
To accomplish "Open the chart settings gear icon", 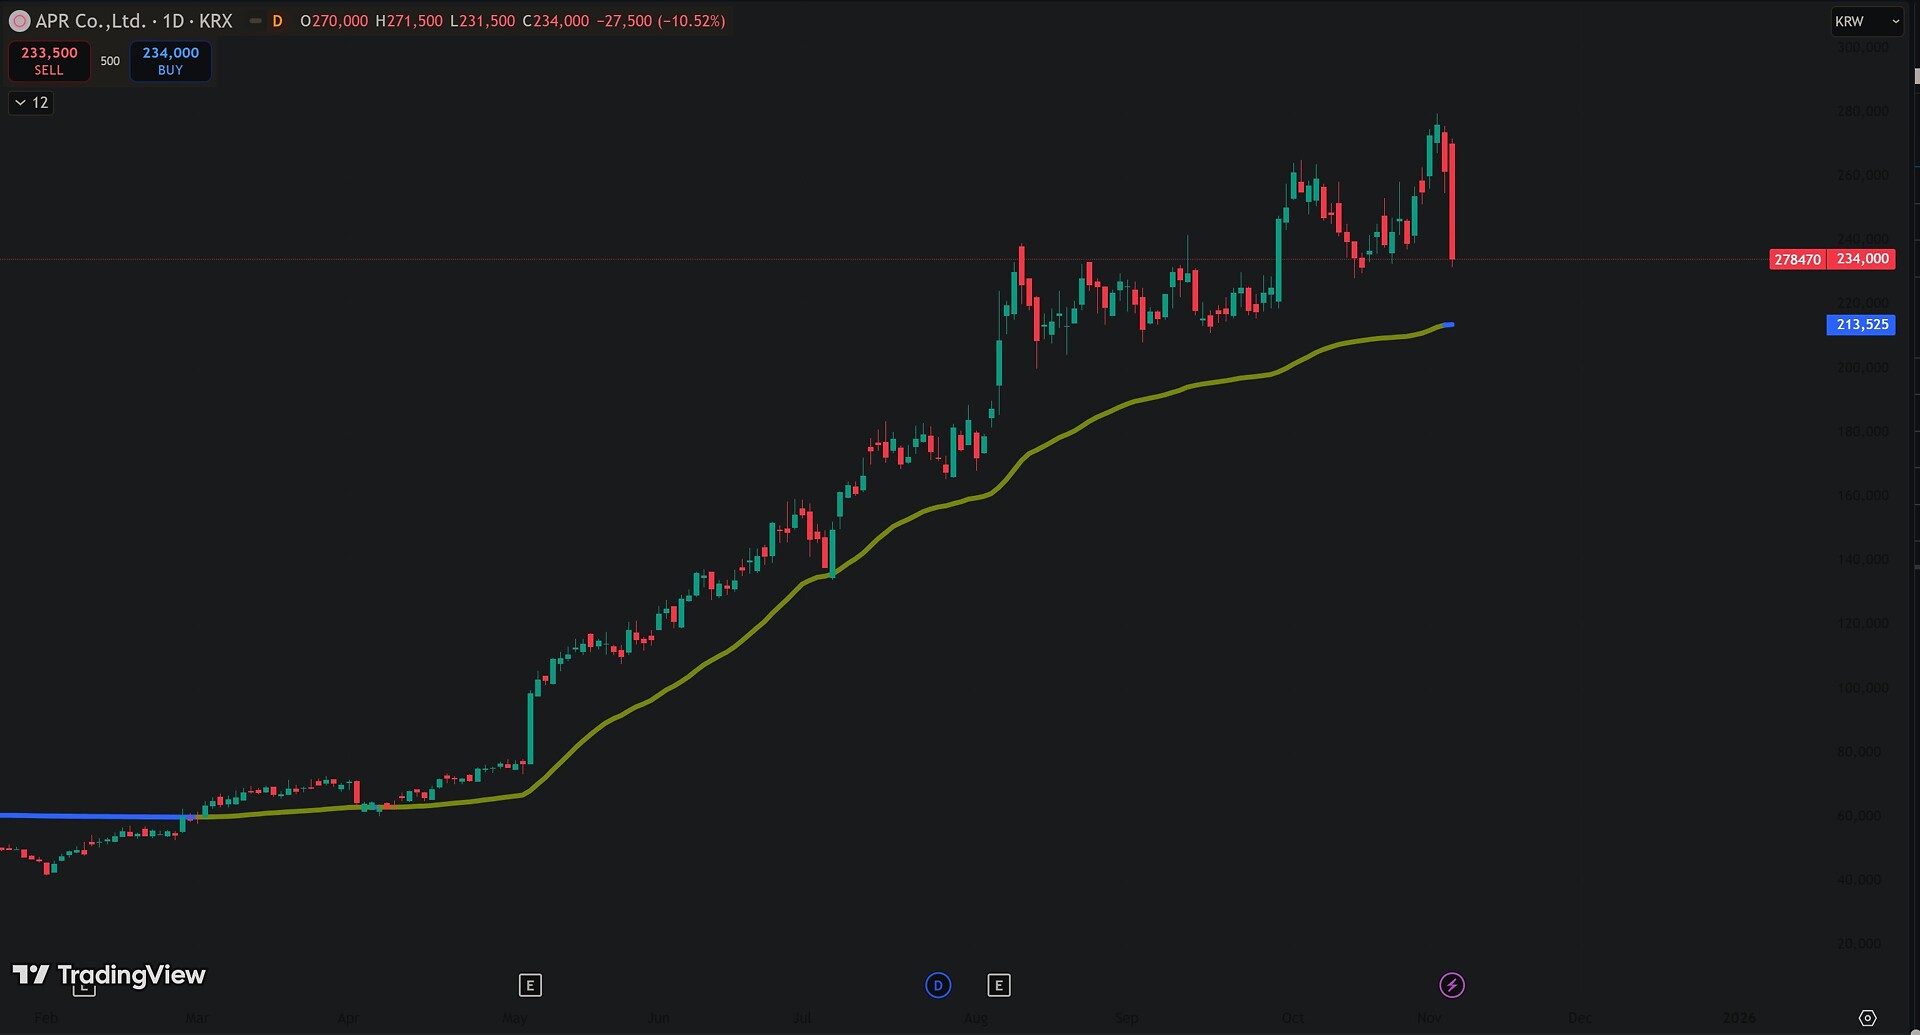I will [1867, 1018].
